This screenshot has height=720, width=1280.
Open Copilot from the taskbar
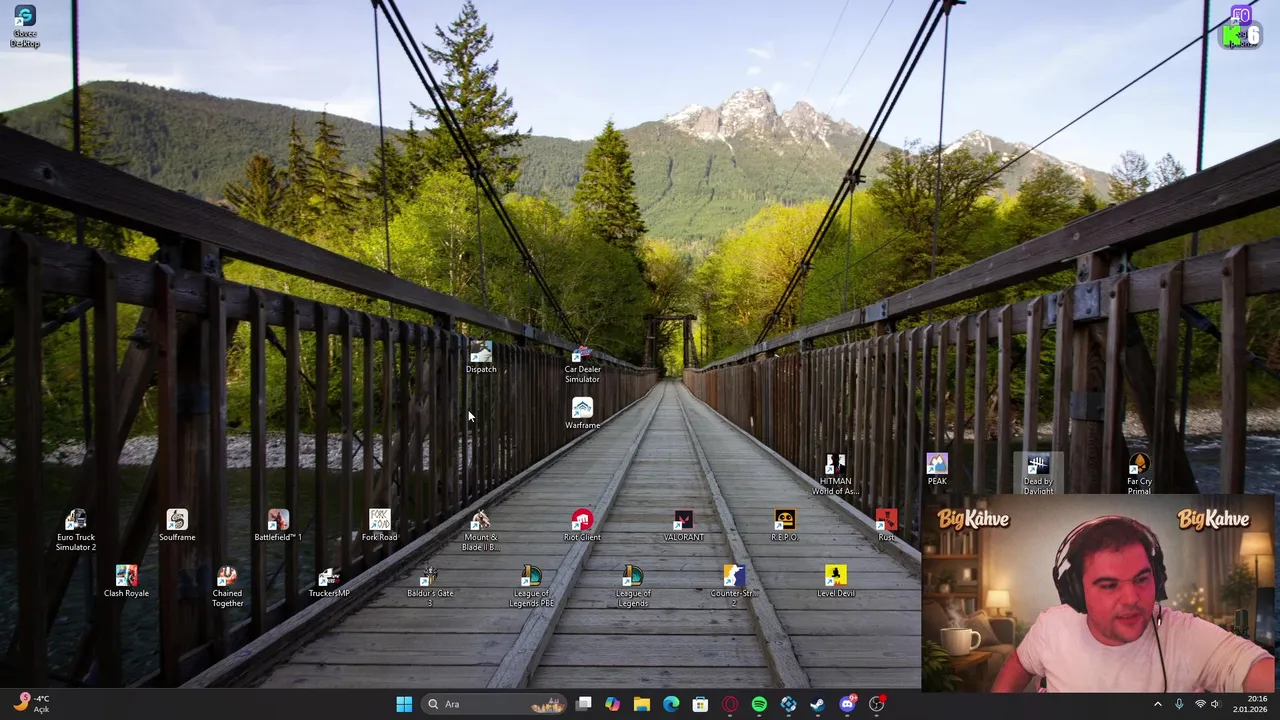coord(612,704)
